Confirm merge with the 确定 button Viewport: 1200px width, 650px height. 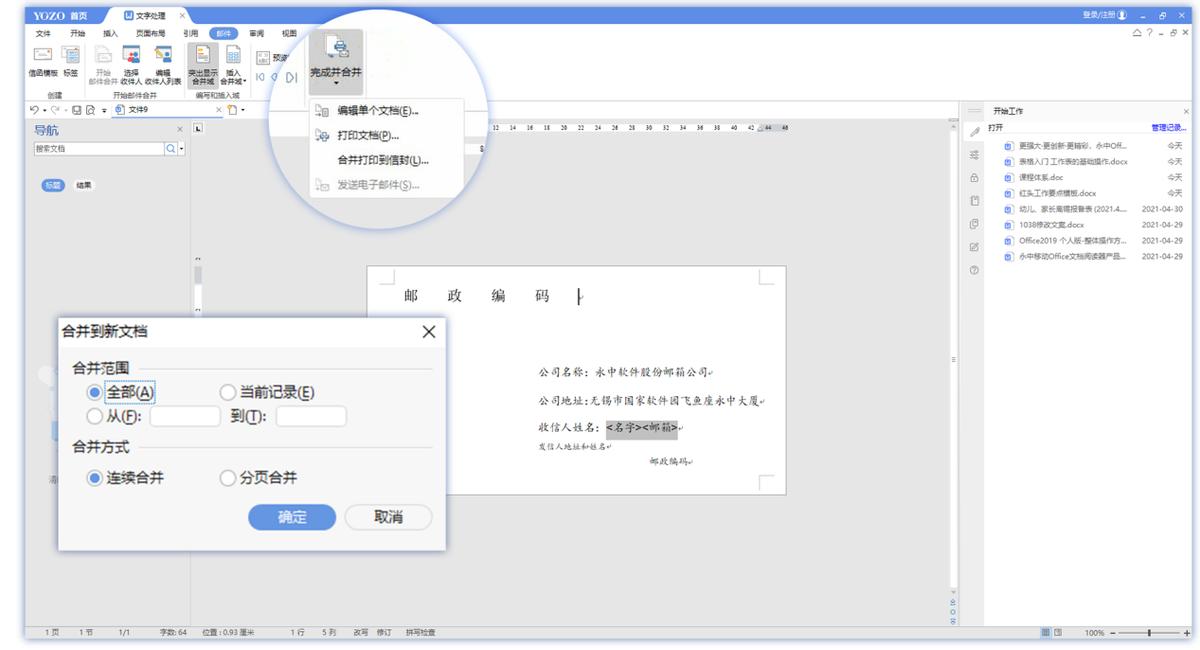pyautogui.click(x=291, y=517)
